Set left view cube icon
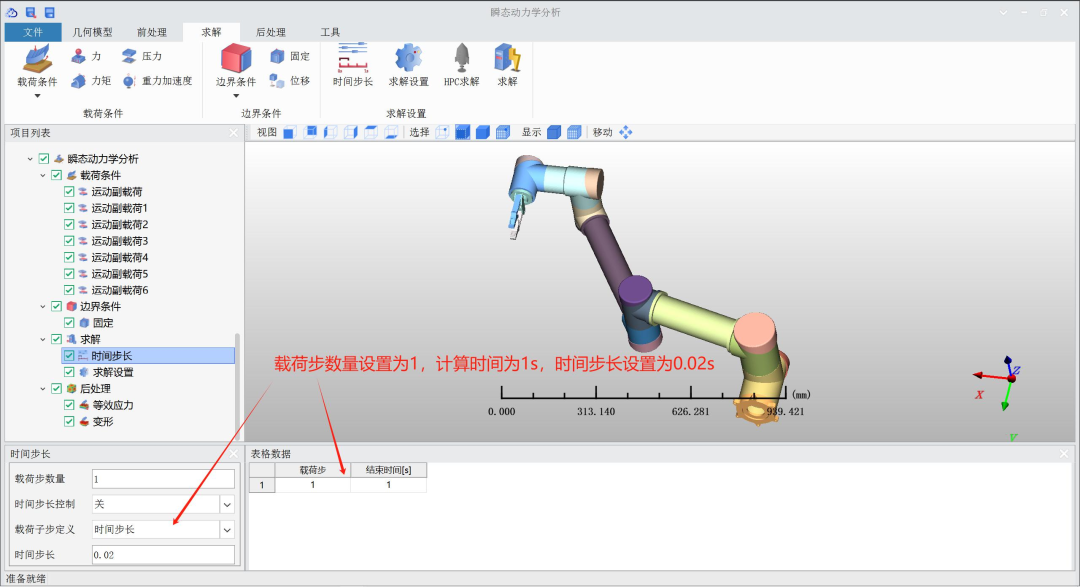1080x587 pixels. (331, 132)
